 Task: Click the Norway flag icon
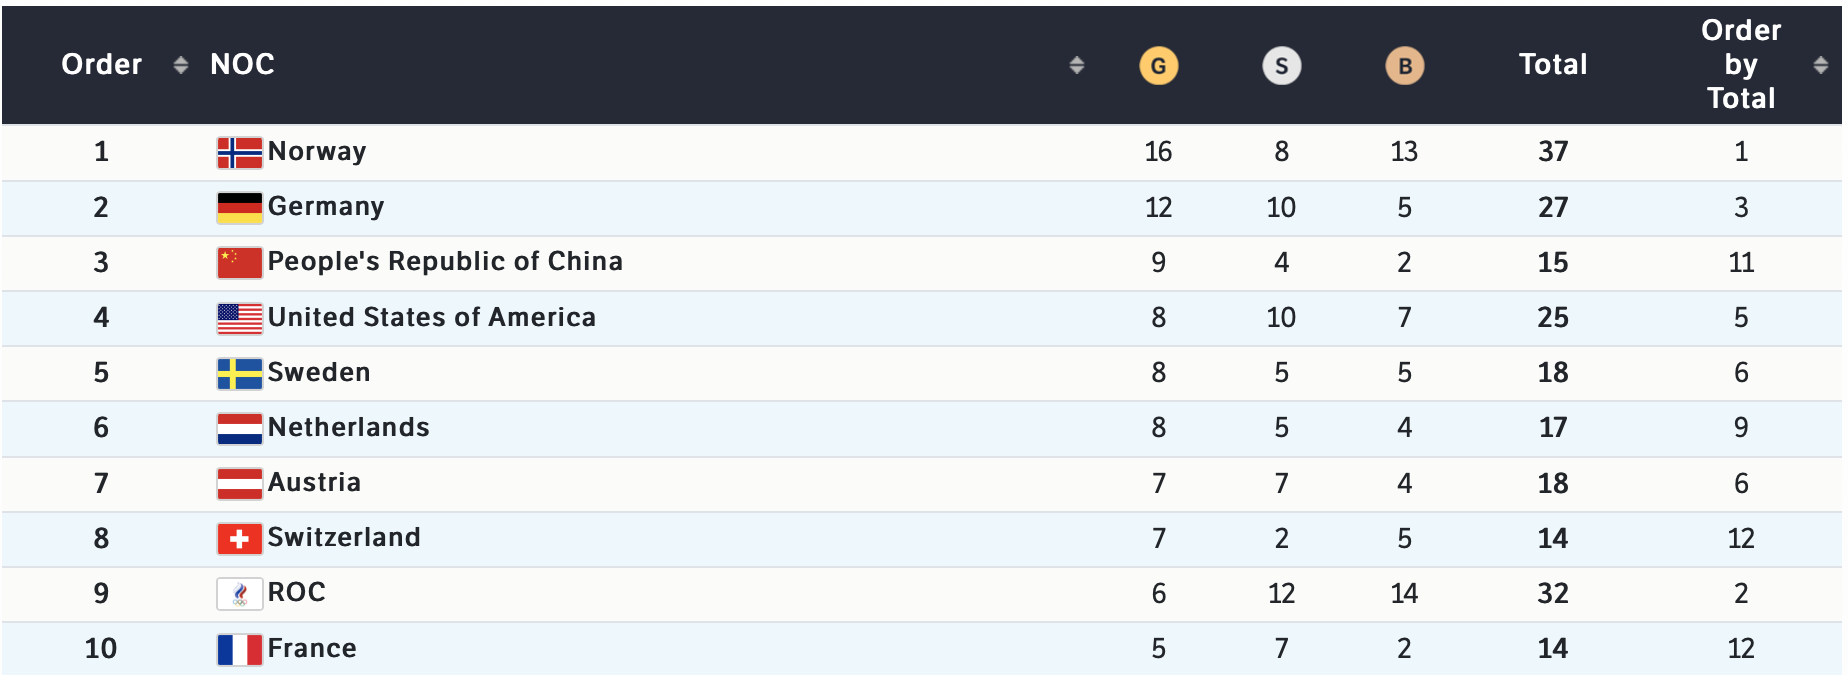click(x=239, y=152)
